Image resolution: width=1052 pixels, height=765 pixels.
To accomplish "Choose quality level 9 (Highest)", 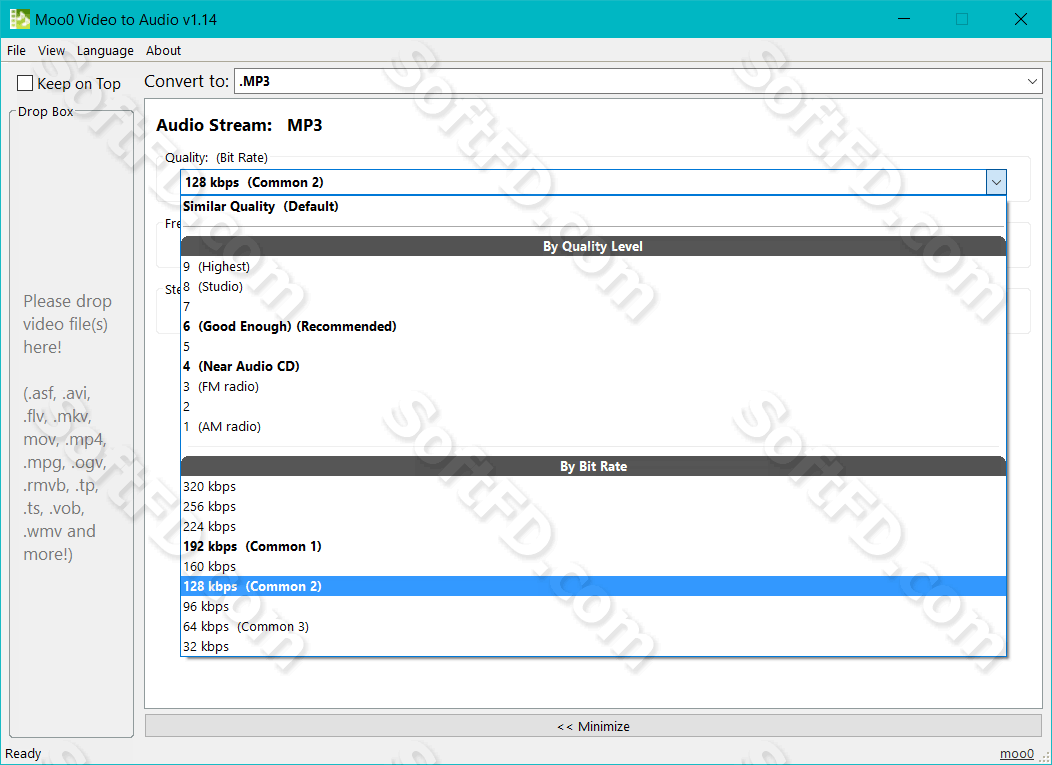I will pos(594,266).
